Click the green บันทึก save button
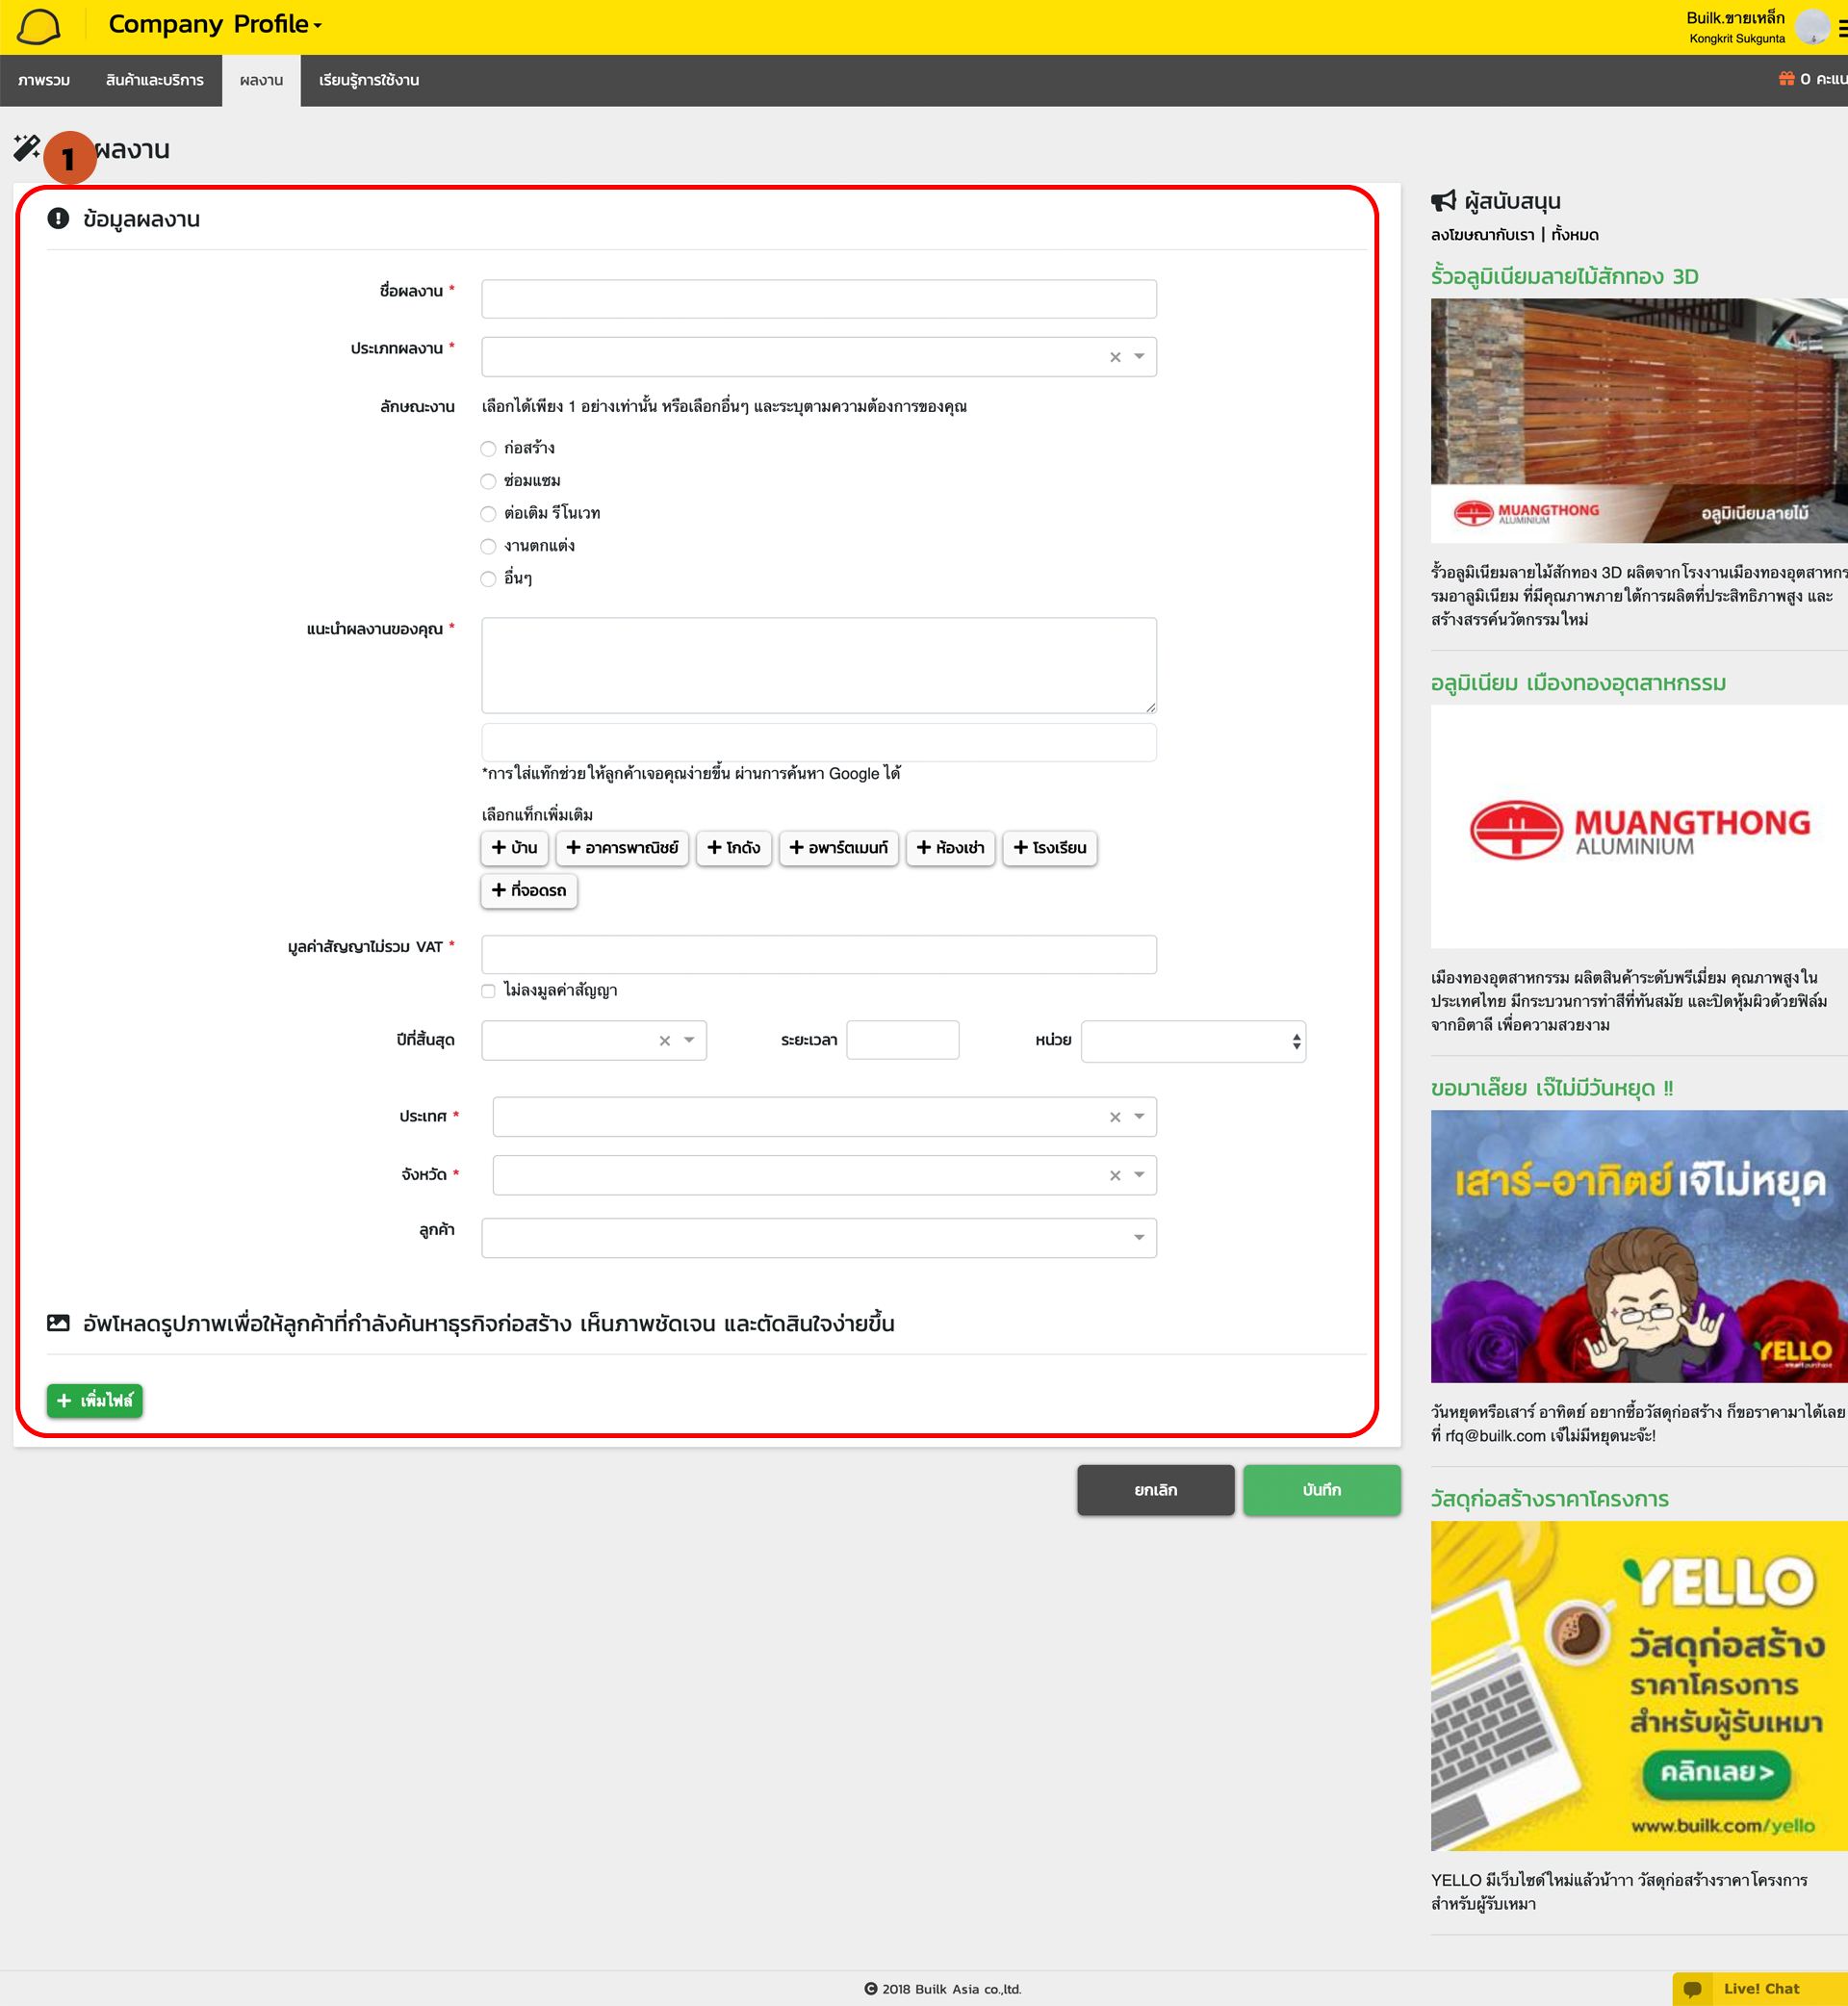 [x=1322, y=1490]
